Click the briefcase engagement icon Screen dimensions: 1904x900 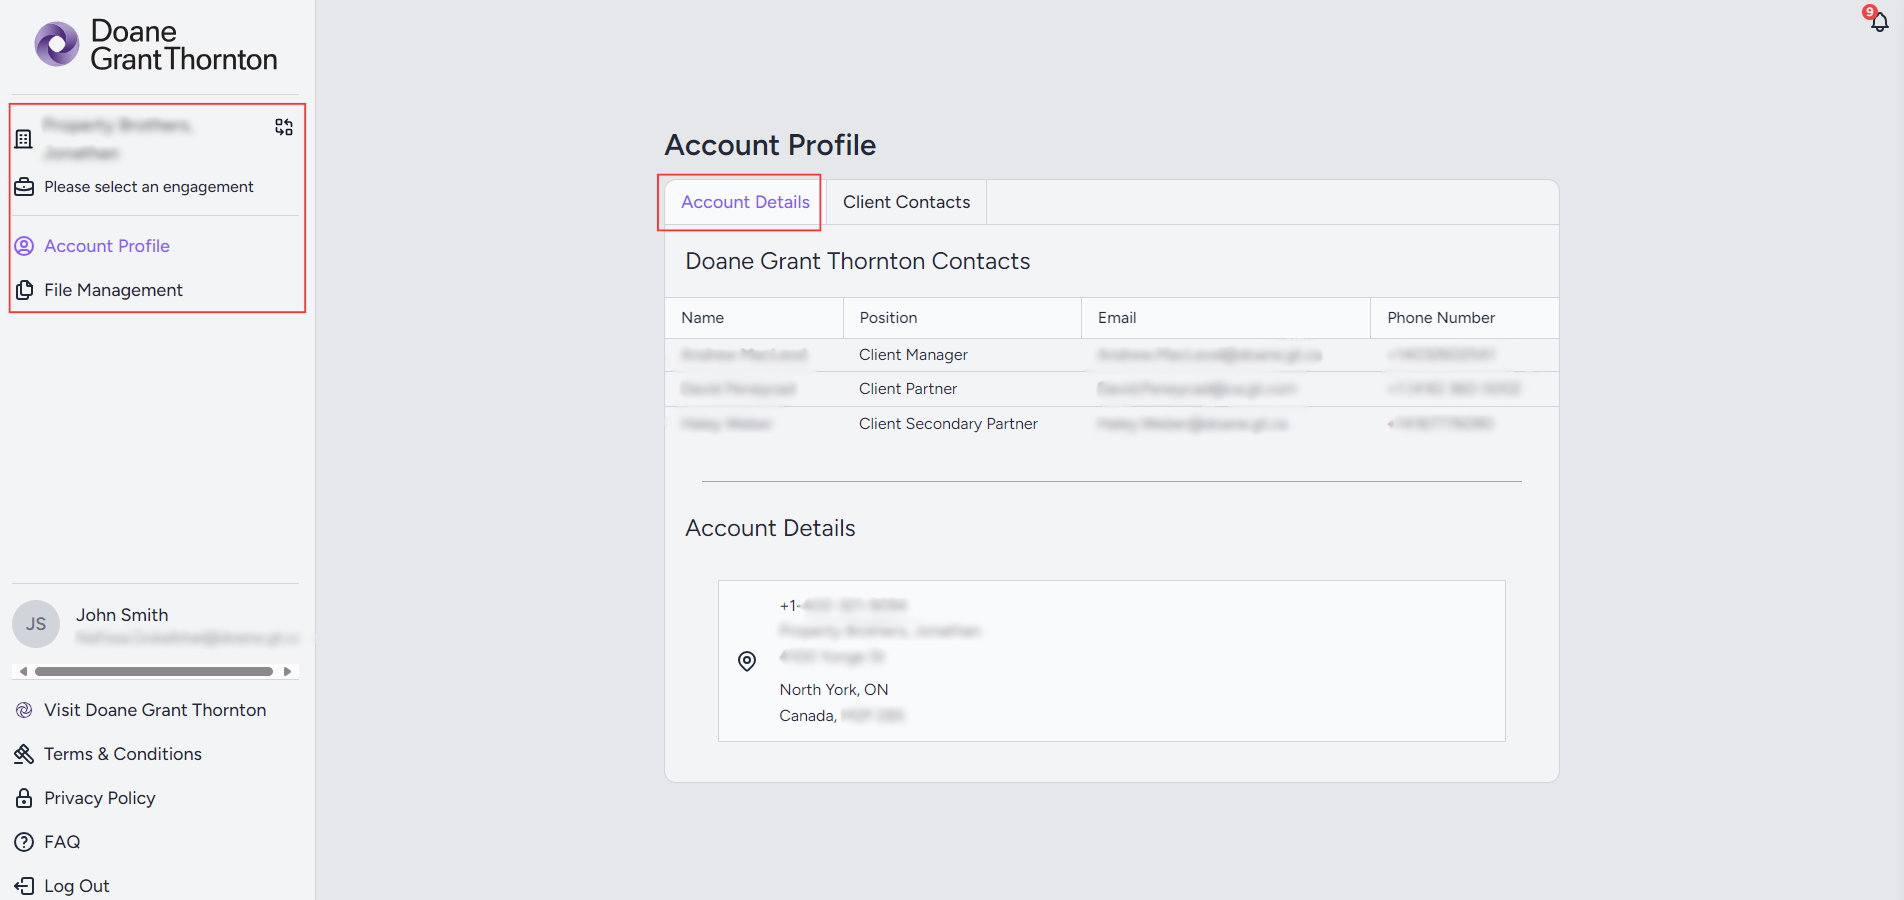tap(23, 186)
